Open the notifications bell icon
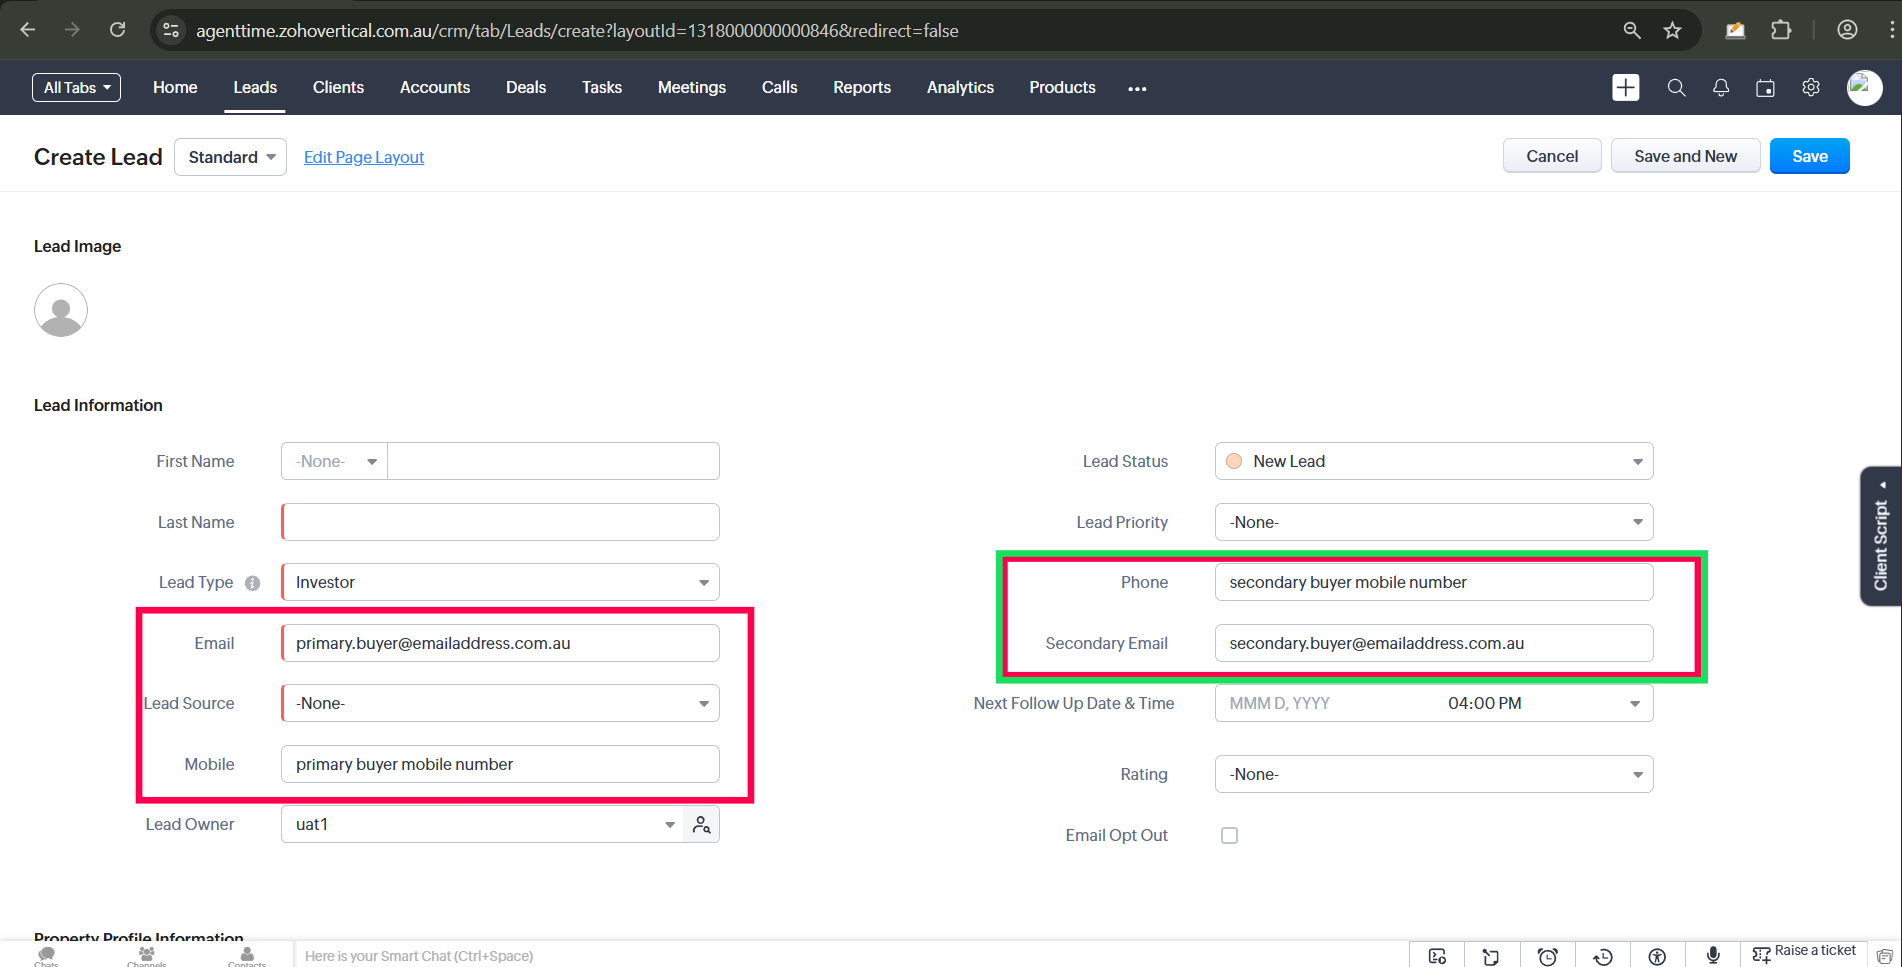 coord(1720,88)
